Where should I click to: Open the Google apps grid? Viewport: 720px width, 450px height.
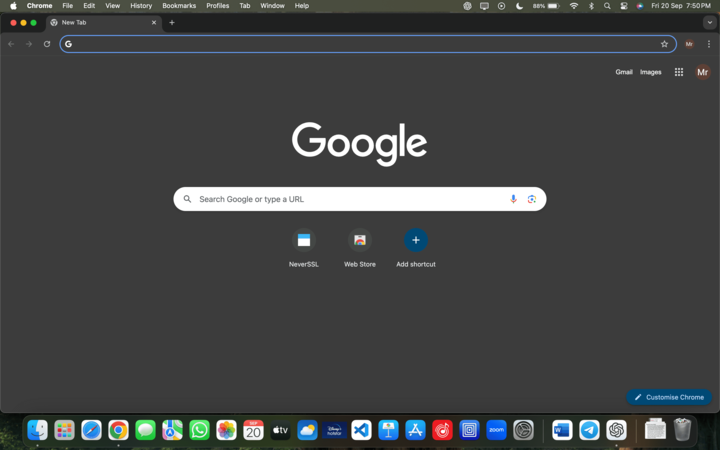coord(679,72)
